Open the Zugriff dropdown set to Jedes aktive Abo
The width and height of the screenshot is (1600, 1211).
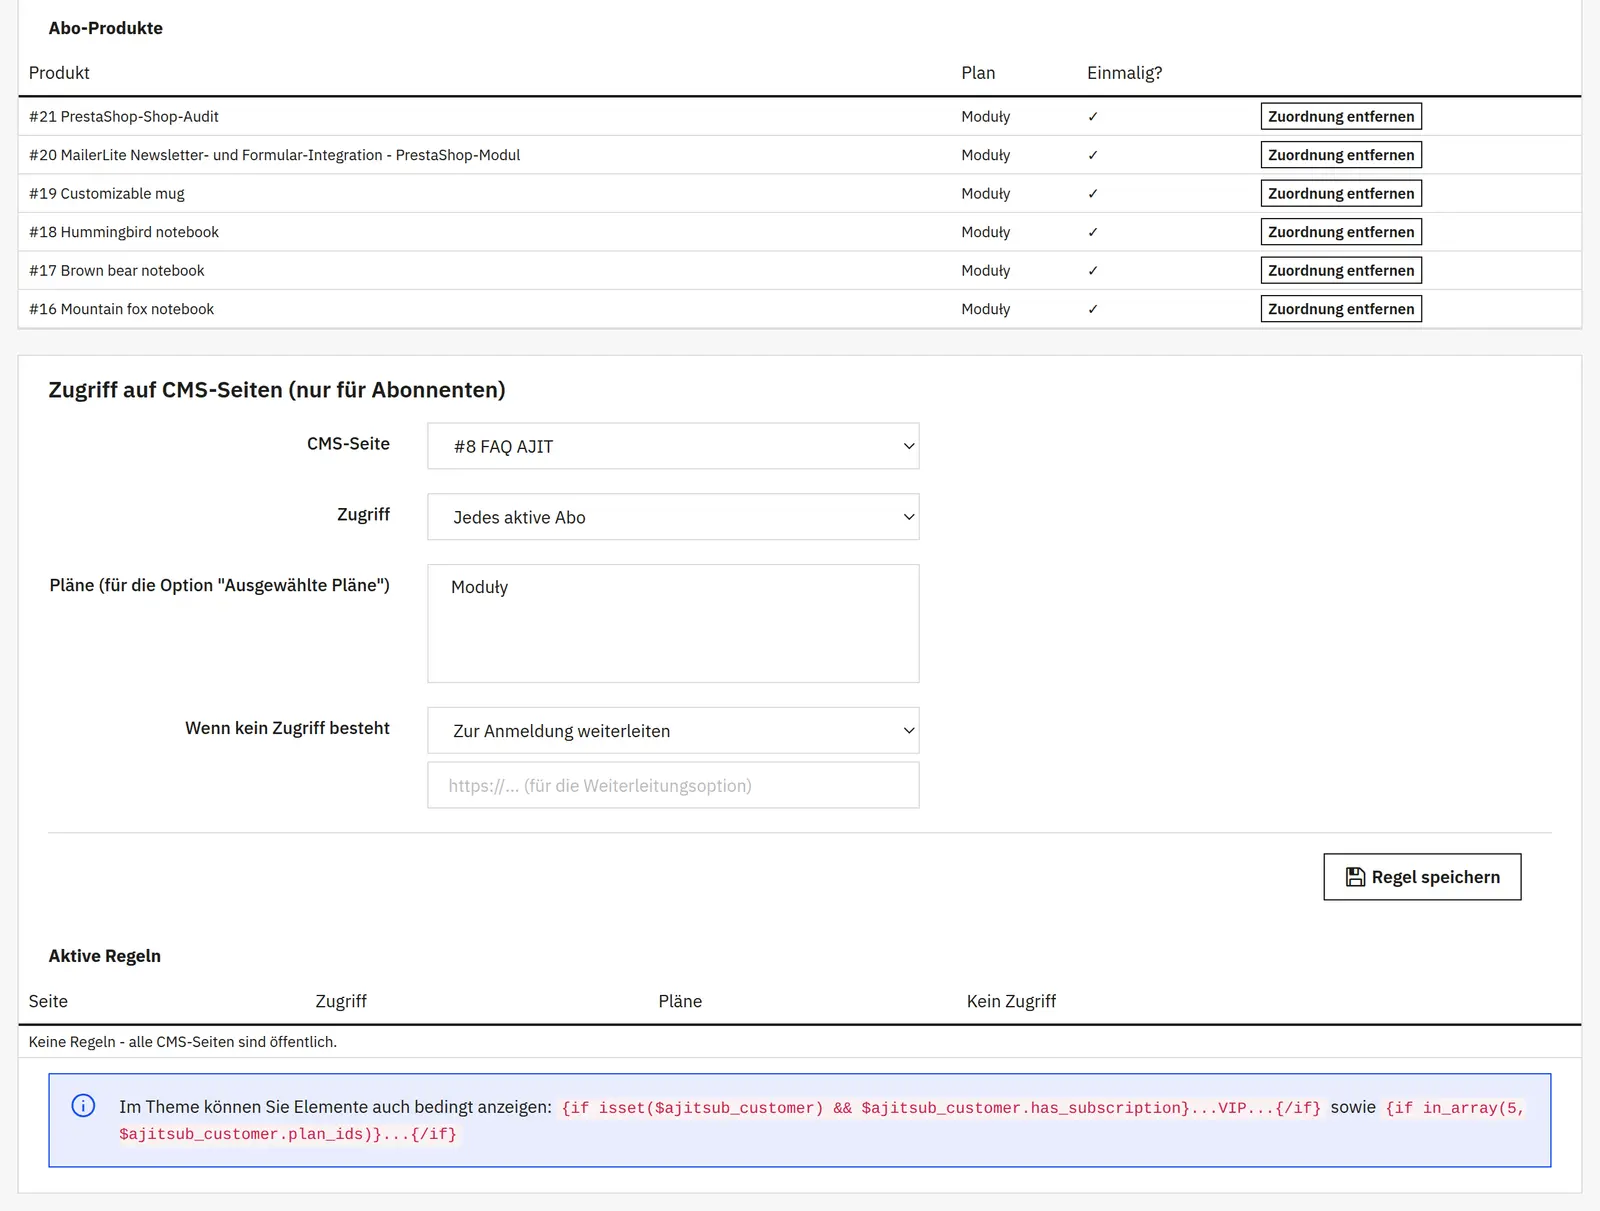[x=673, y=517]
